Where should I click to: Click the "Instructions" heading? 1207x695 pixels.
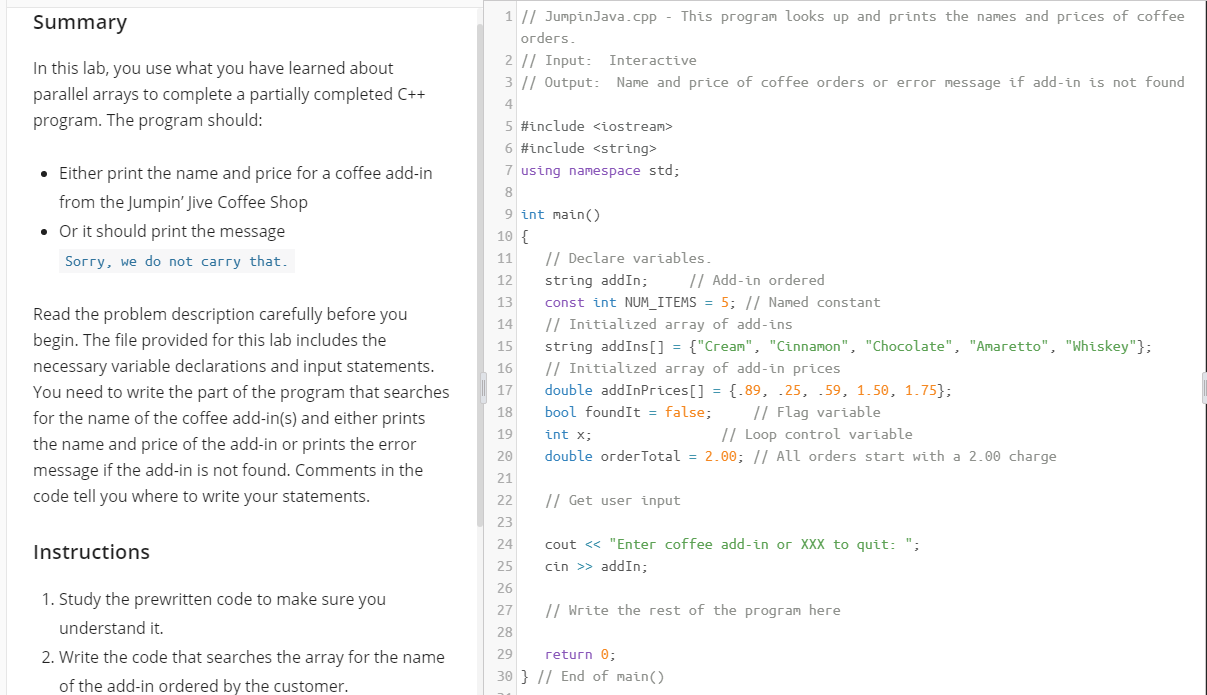pyautogui.click(x=91, y=552)
